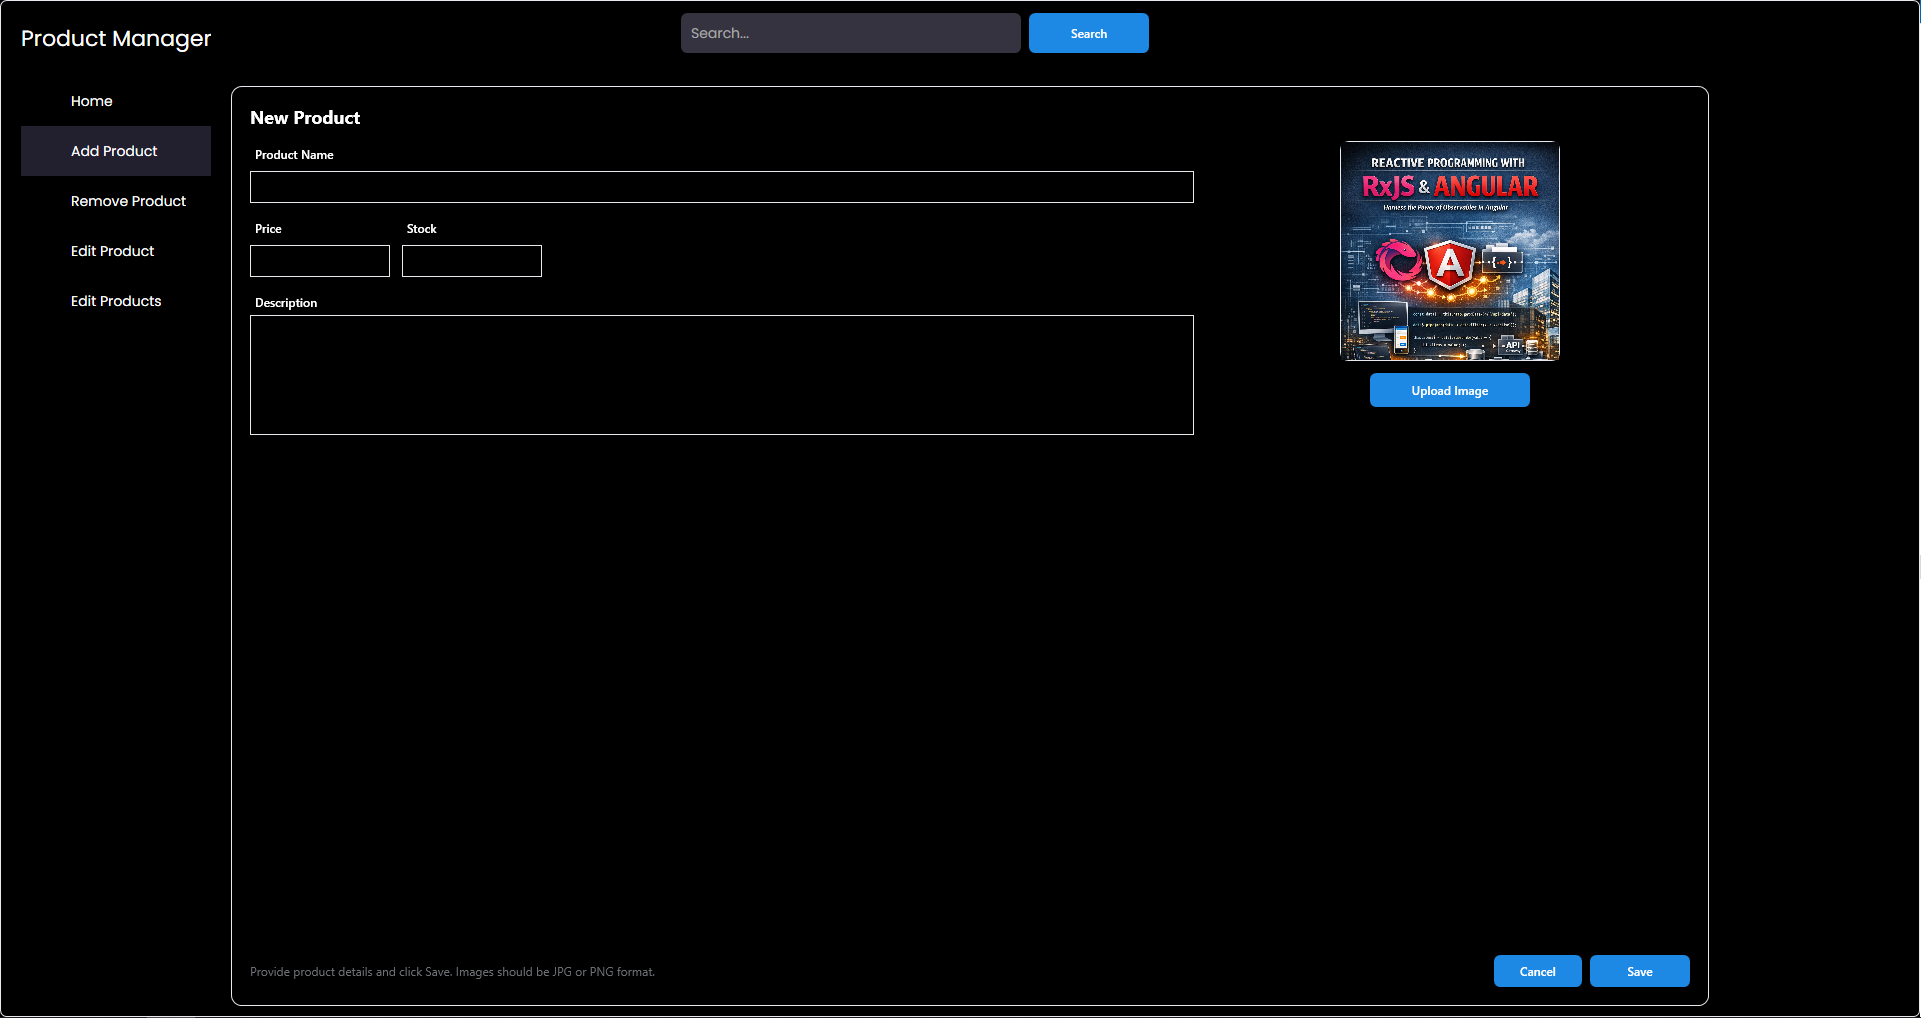The height and width of the screenshot is (1018, 1921).
Task: Cancel the new product form
Action: point(1538,971)
